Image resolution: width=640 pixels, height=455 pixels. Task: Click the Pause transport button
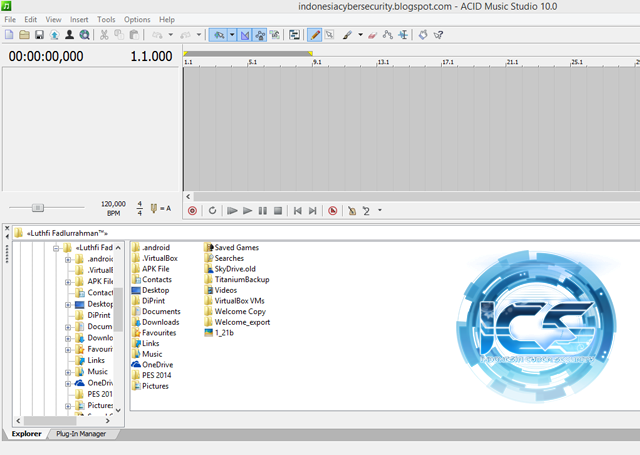[263, 211]
